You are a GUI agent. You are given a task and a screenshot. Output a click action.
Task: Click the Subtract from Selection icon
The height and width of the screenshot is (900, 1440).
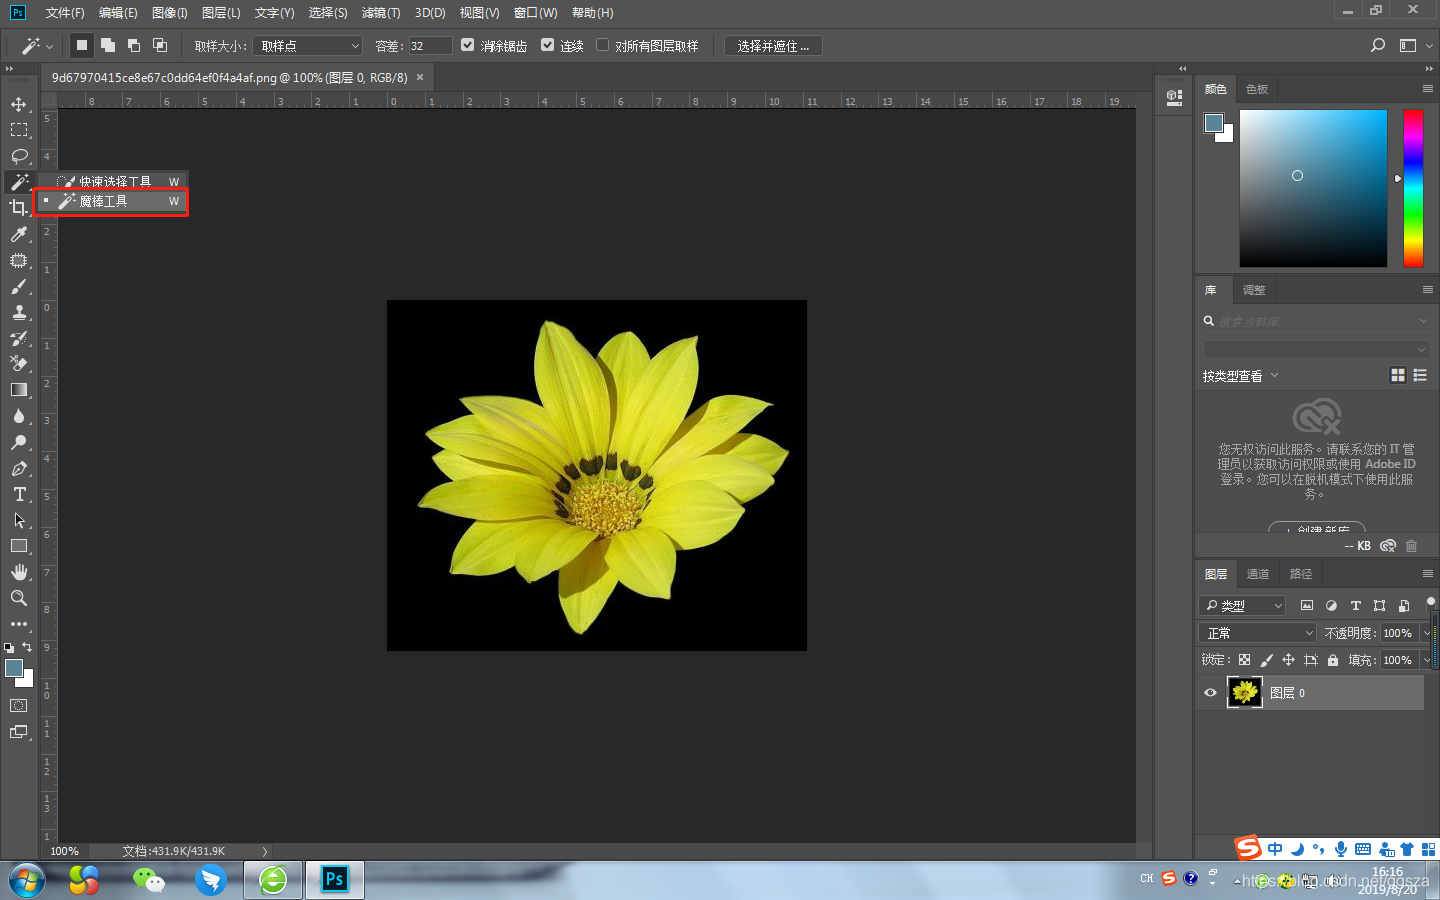[x=134, y=45]
